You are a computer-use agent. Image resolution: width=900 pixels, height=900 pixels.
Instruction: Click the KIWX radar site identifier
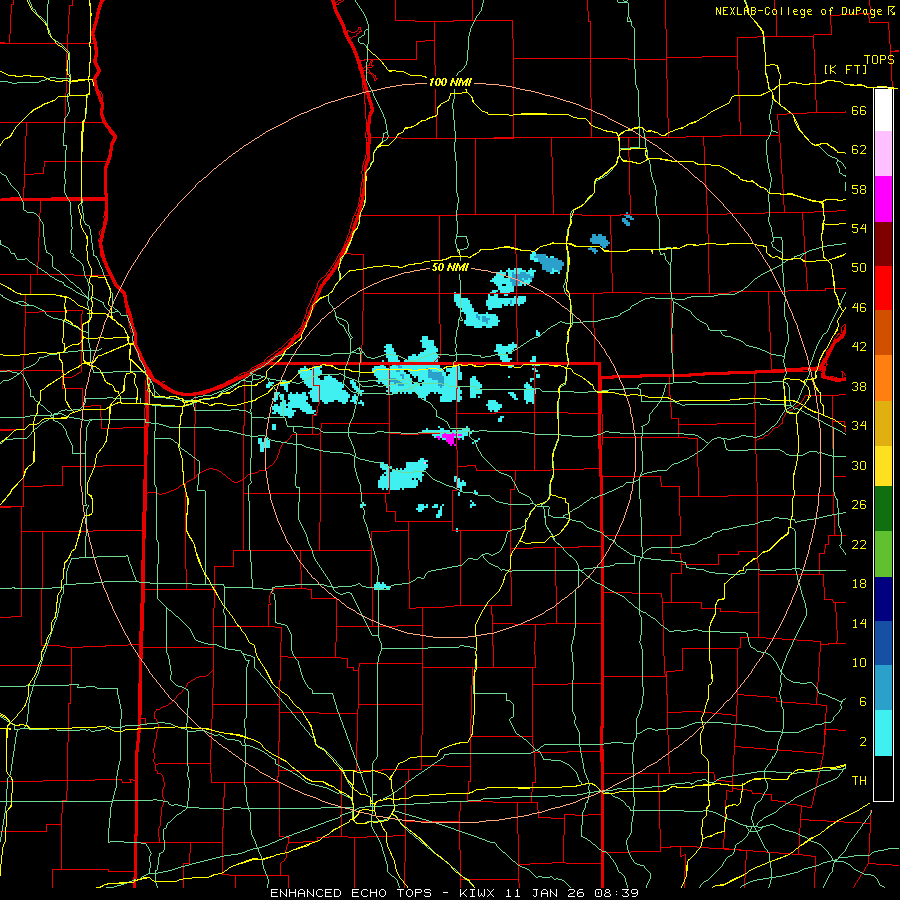pyautogui.click(x=479, y=893)
